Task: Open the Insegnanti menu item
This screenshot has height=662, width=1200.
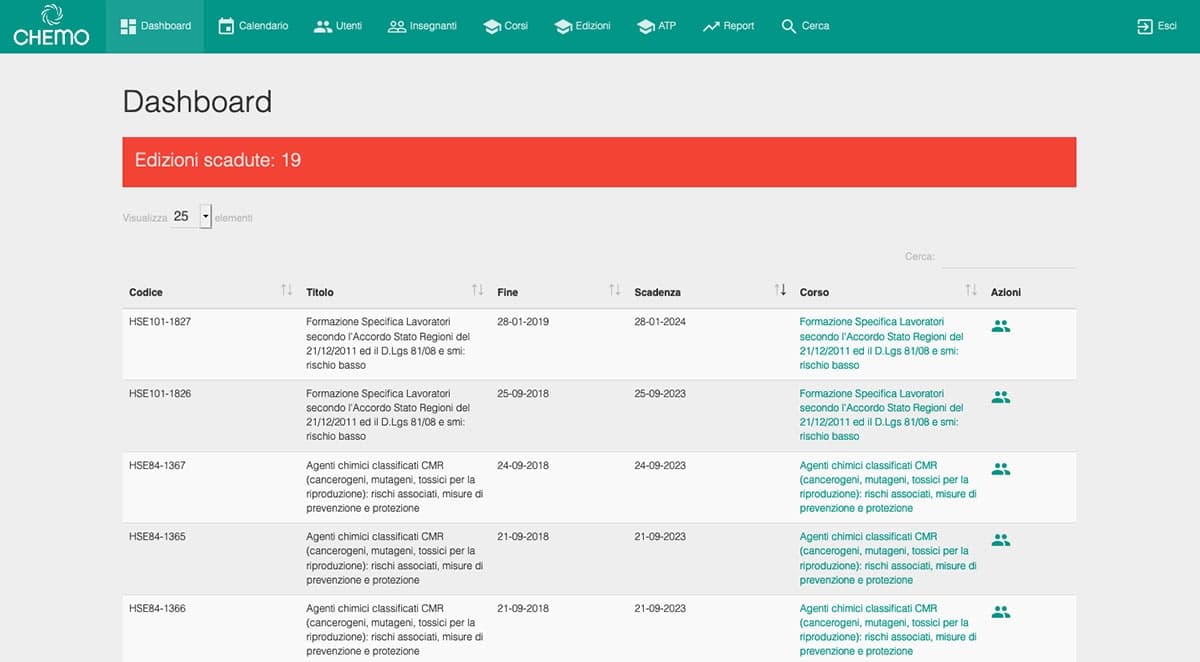Action: (422, 26)
